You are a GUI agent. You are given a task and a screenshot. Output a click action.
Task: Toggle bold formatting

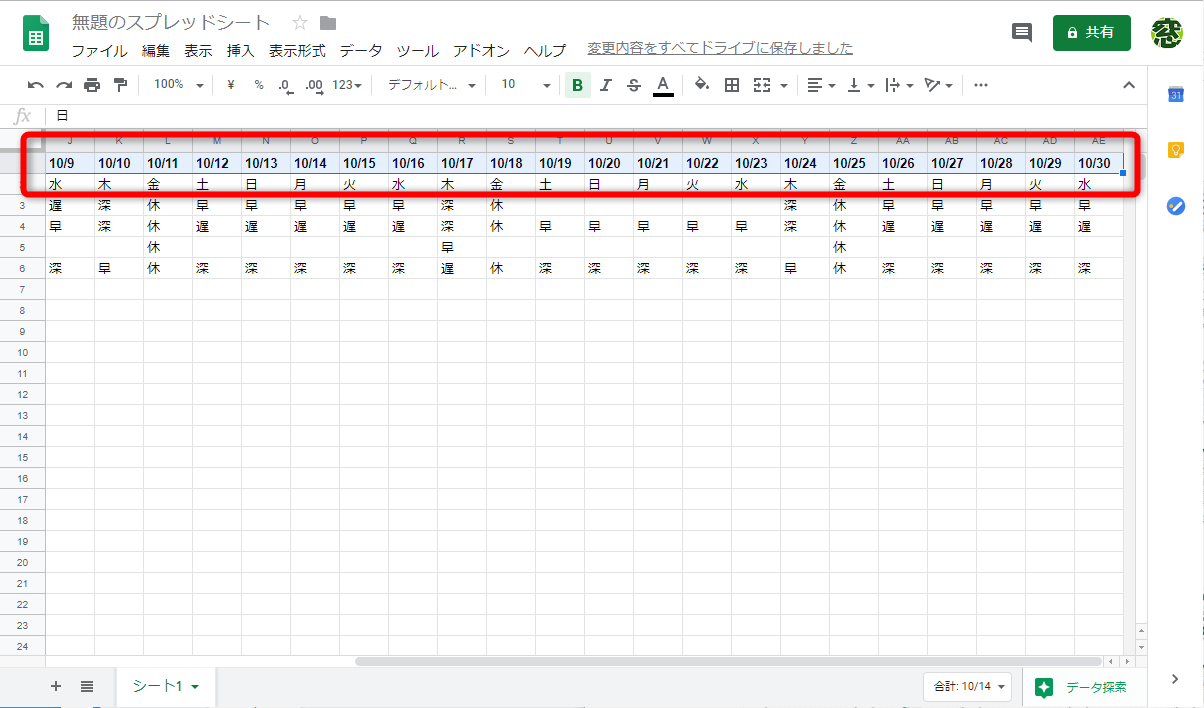pos(577,85)
